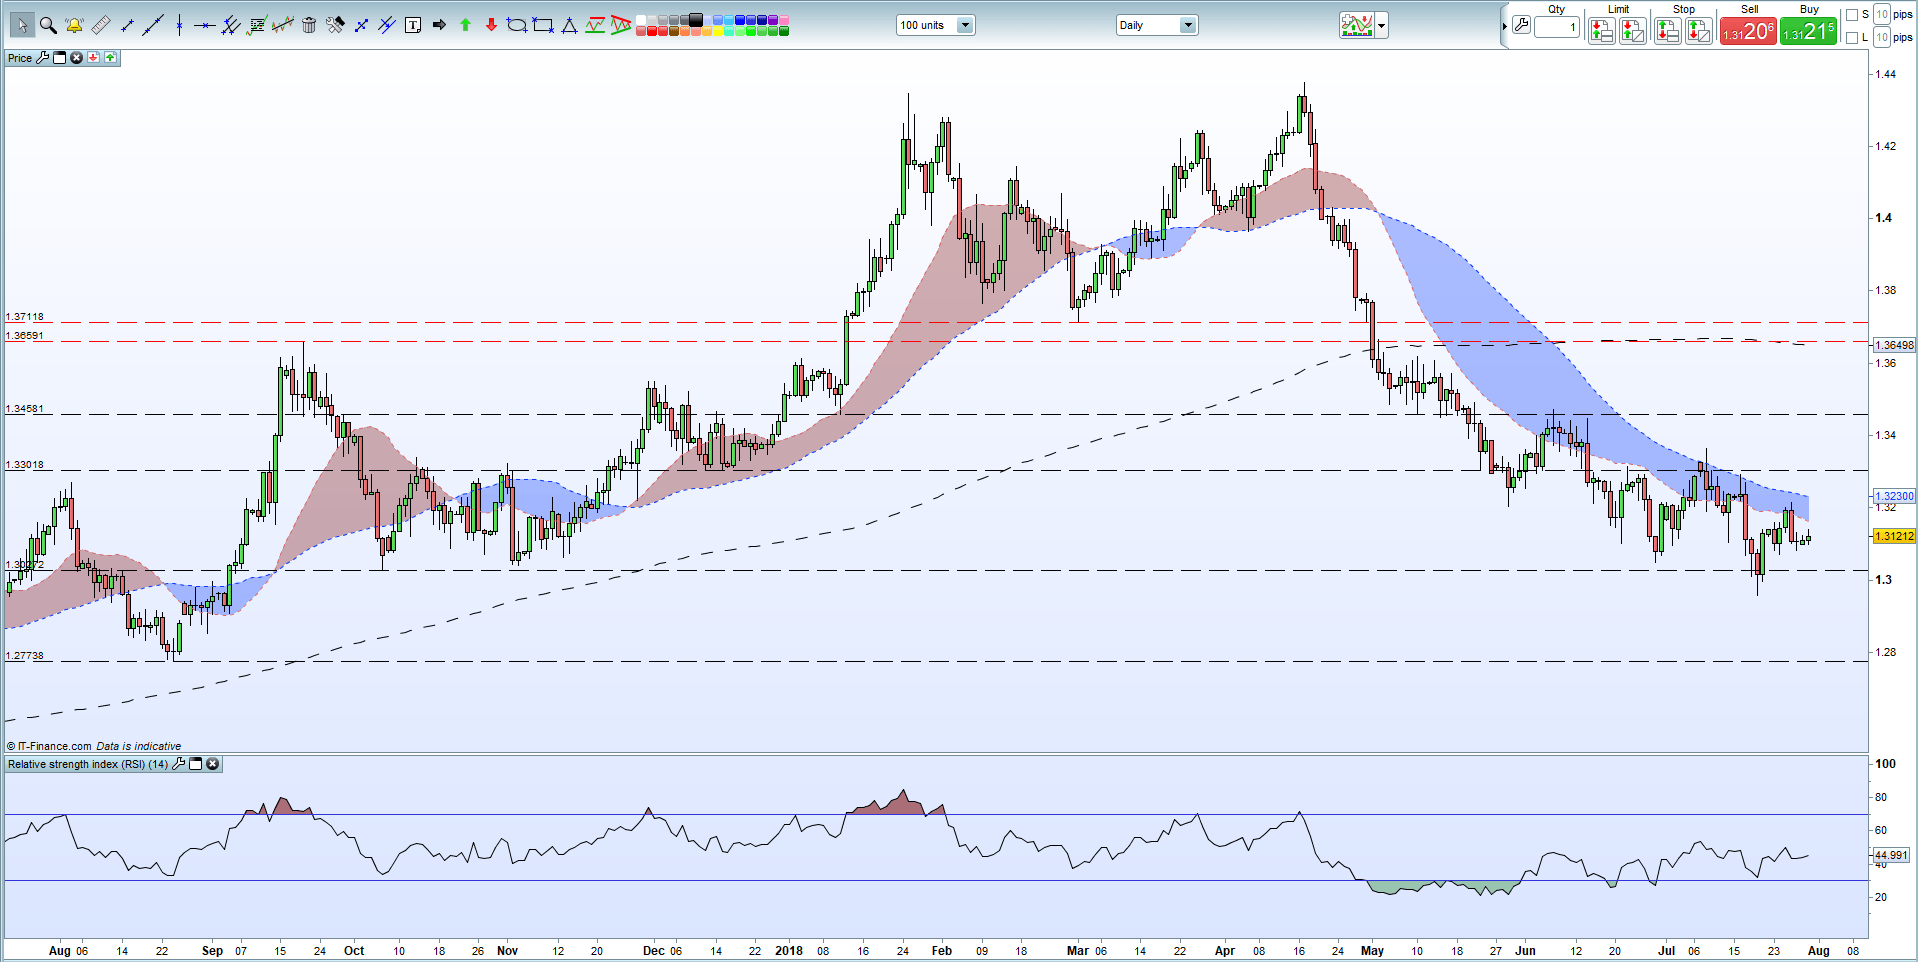Click the Price panel label
Image resolution: width=1918 pixels, height=962 pixels.
(20, 58)
